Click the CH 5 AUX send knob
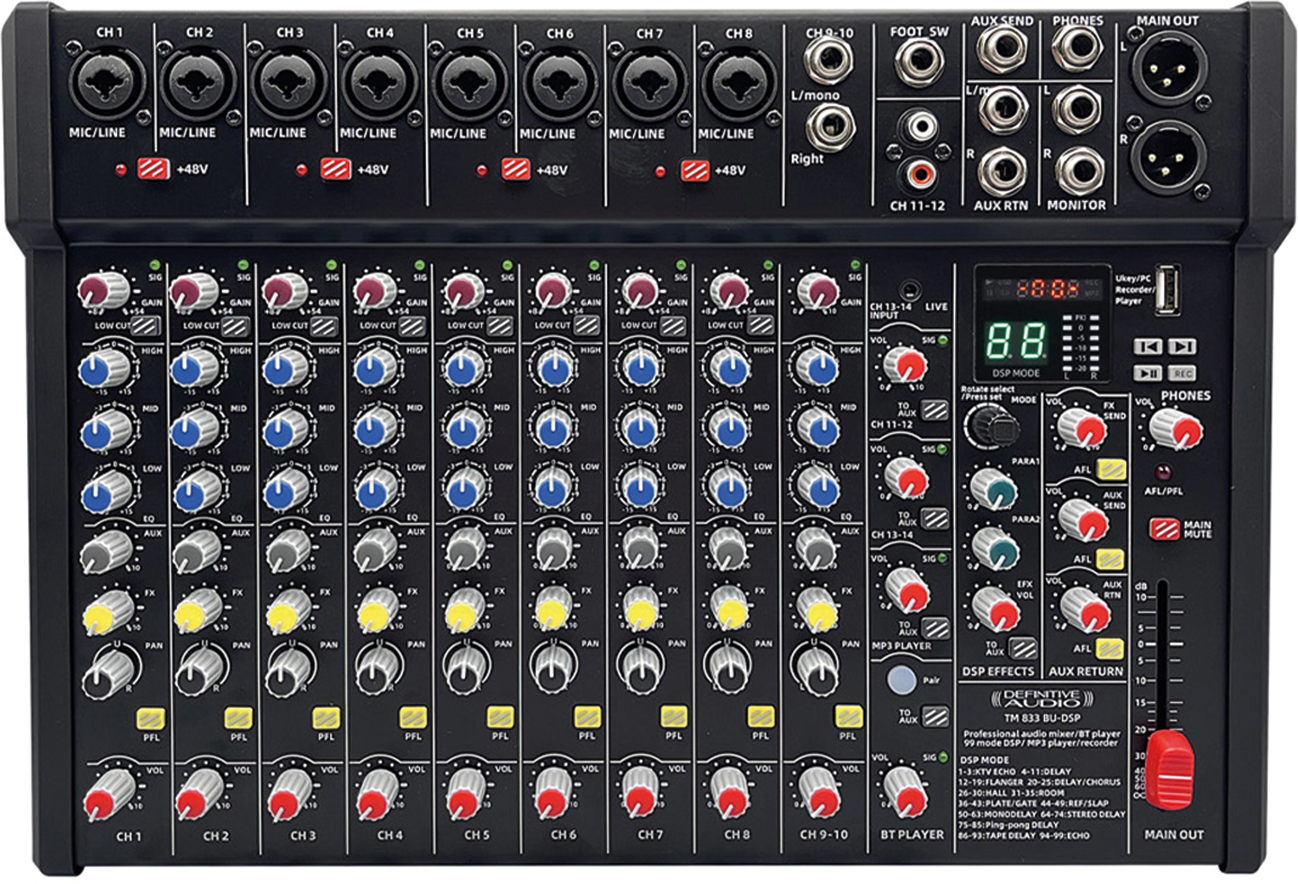Viewport: 1298px width, 884px height. [x=465, y=549]
